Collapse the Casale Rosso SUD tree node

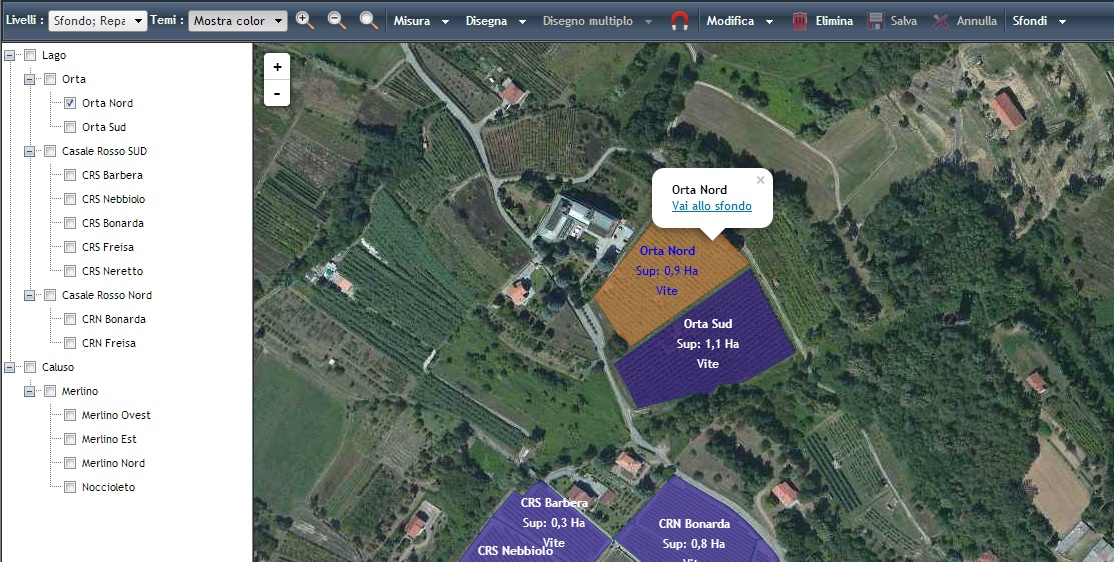pos(30,152)
